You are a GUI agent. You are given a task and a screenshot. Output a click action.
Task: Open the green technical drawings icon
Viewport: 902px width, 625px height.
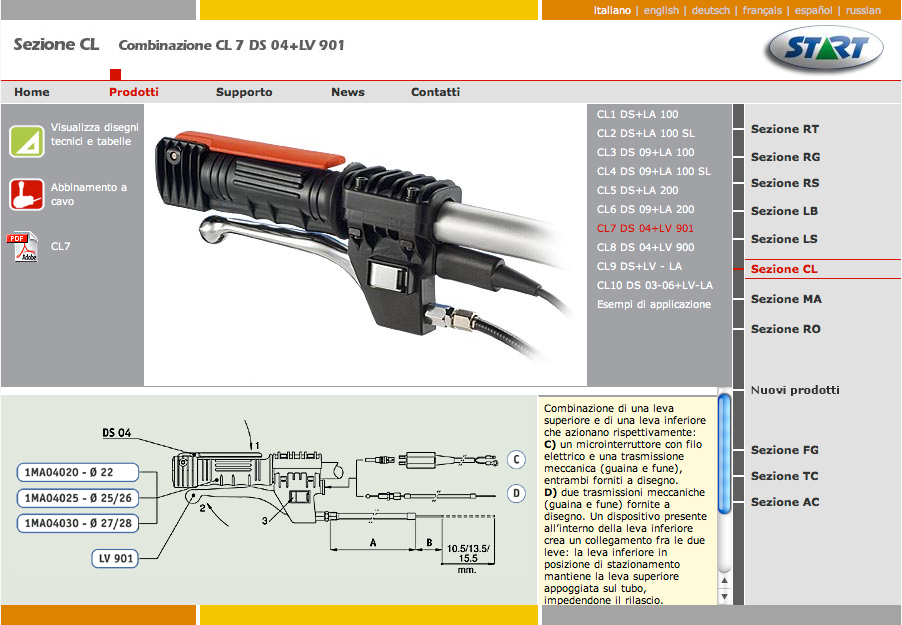click(26, 141)
